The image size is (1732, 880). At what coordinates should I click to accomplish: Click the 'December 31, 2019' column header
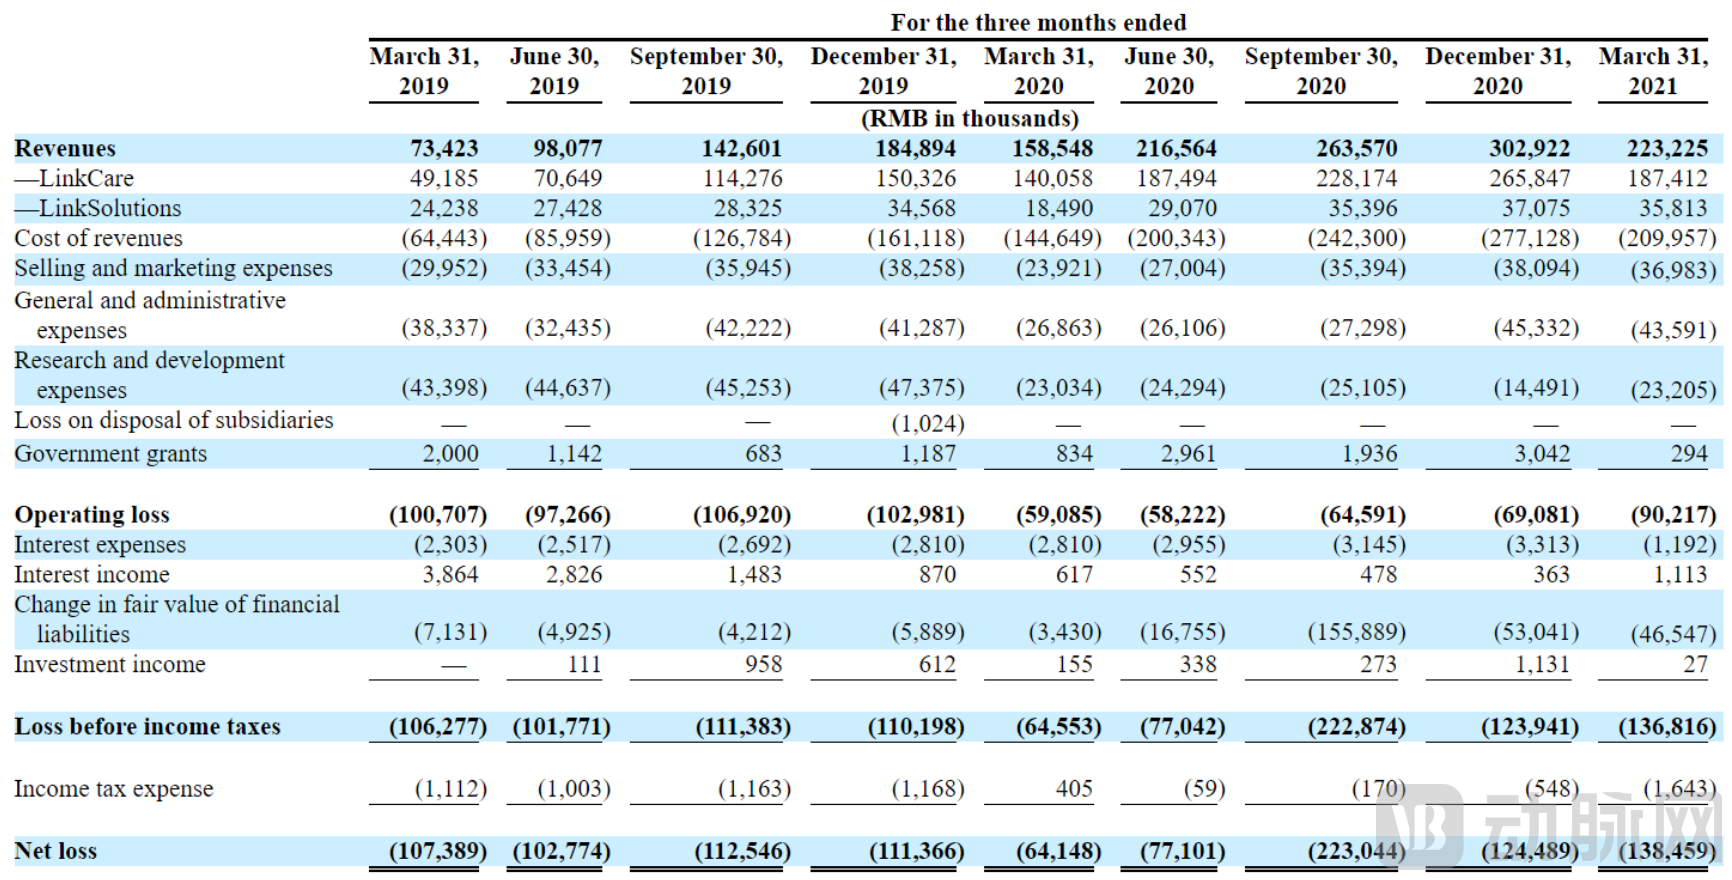[x=883, y=71]
